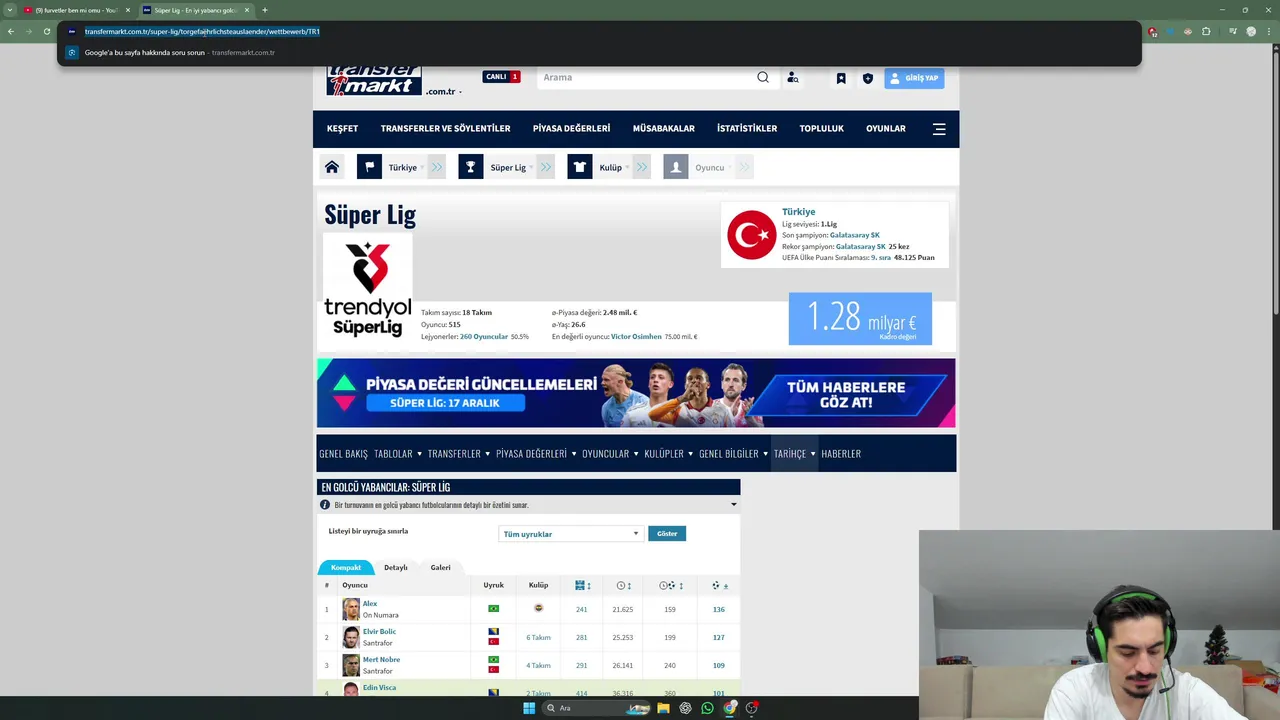
Task: Open ChatGPT icon in the taskbar
Action: tap(685, 708)
